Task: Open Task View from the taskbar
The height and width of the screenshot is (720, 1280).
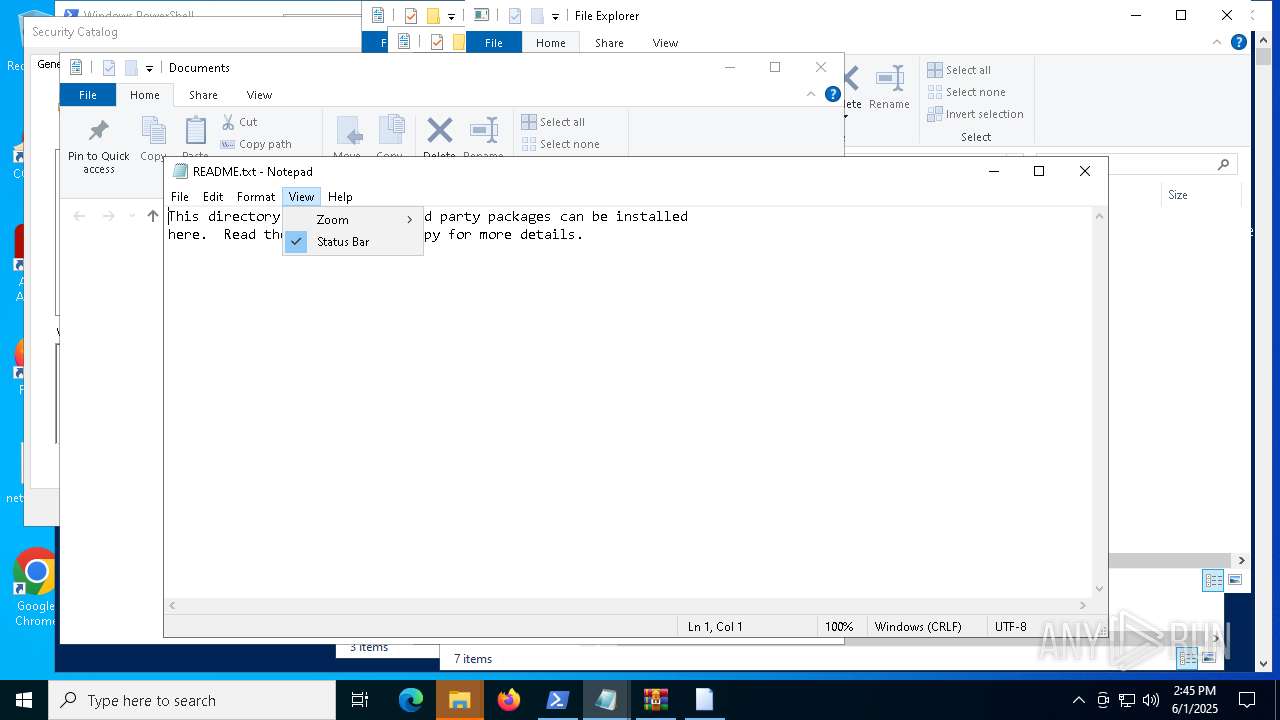Action: tap(360, 700)
